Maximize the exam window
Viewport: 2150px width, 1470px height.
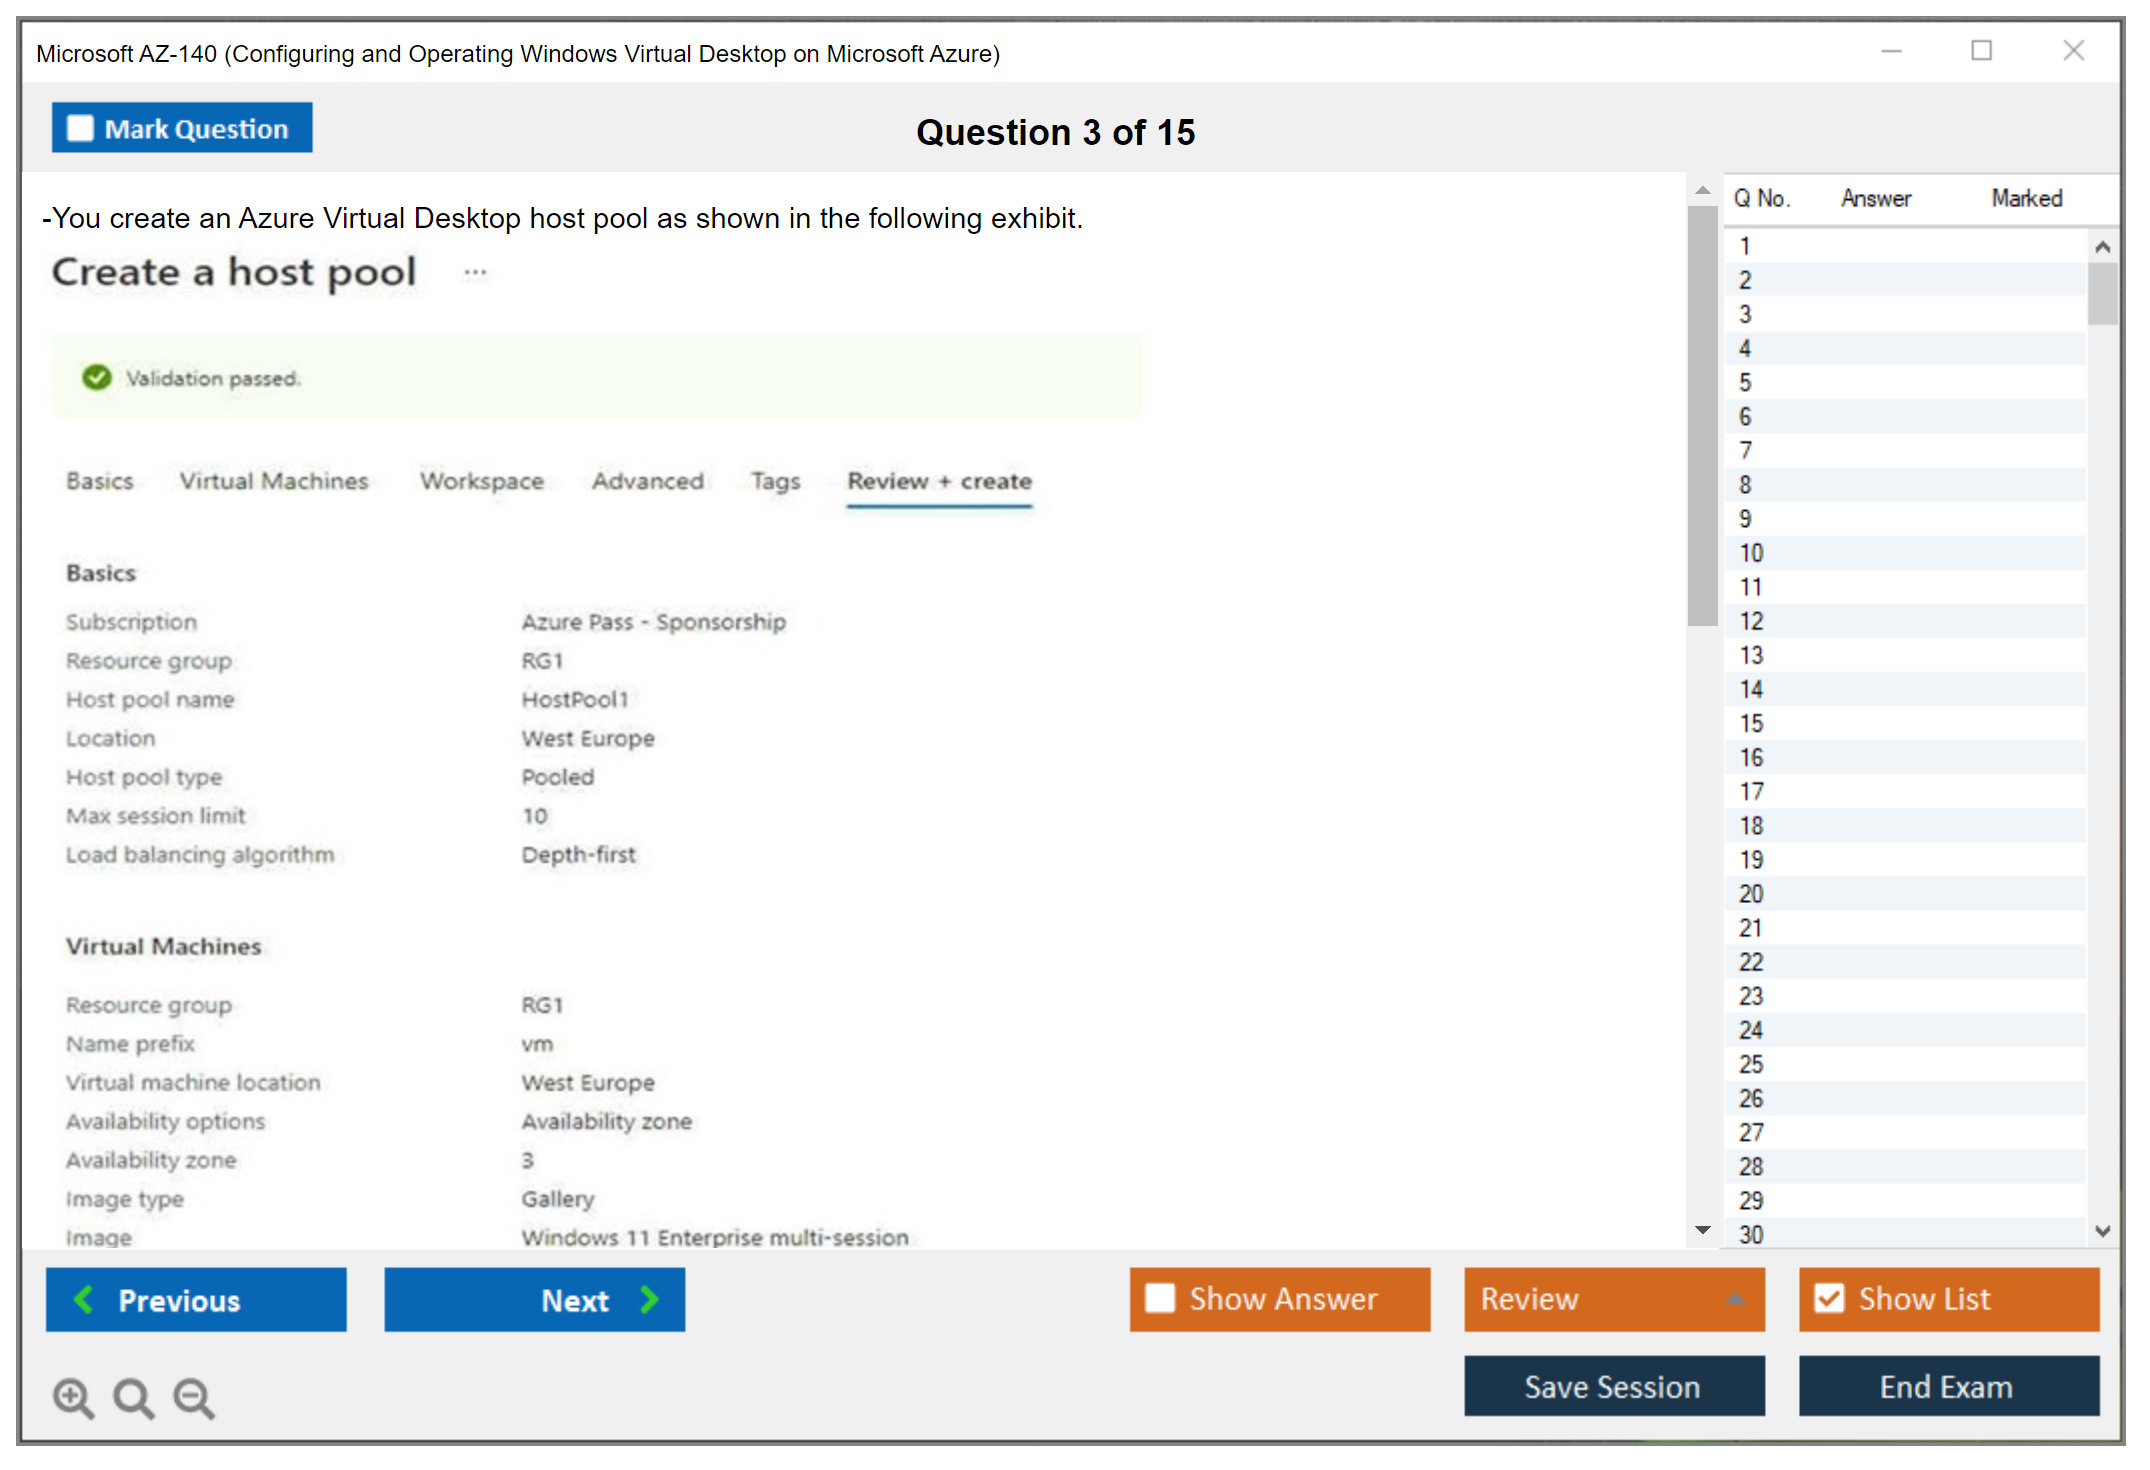pyautogui.click(x=1981, y=51)
